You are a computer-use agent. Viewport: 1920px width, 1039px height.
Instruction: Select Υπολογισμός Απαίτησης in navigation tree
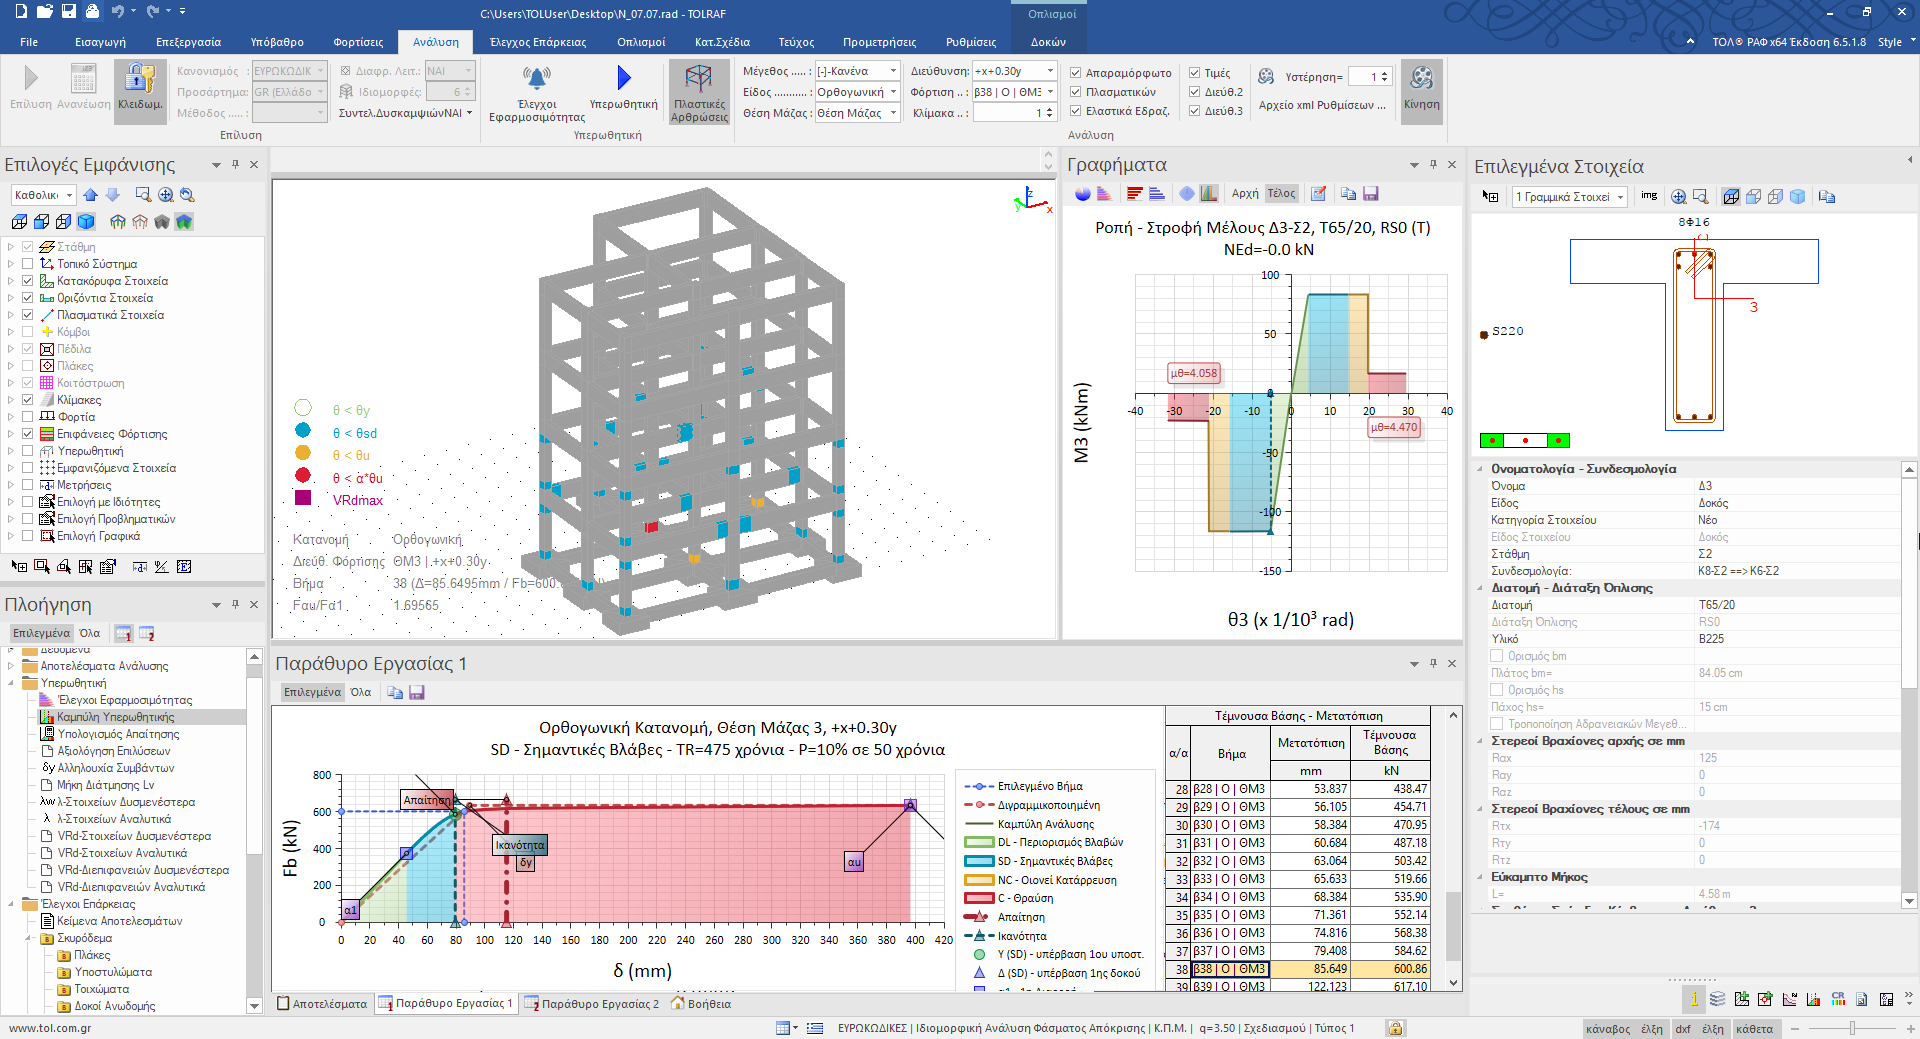pyautogui.click(x=118, y=734)
